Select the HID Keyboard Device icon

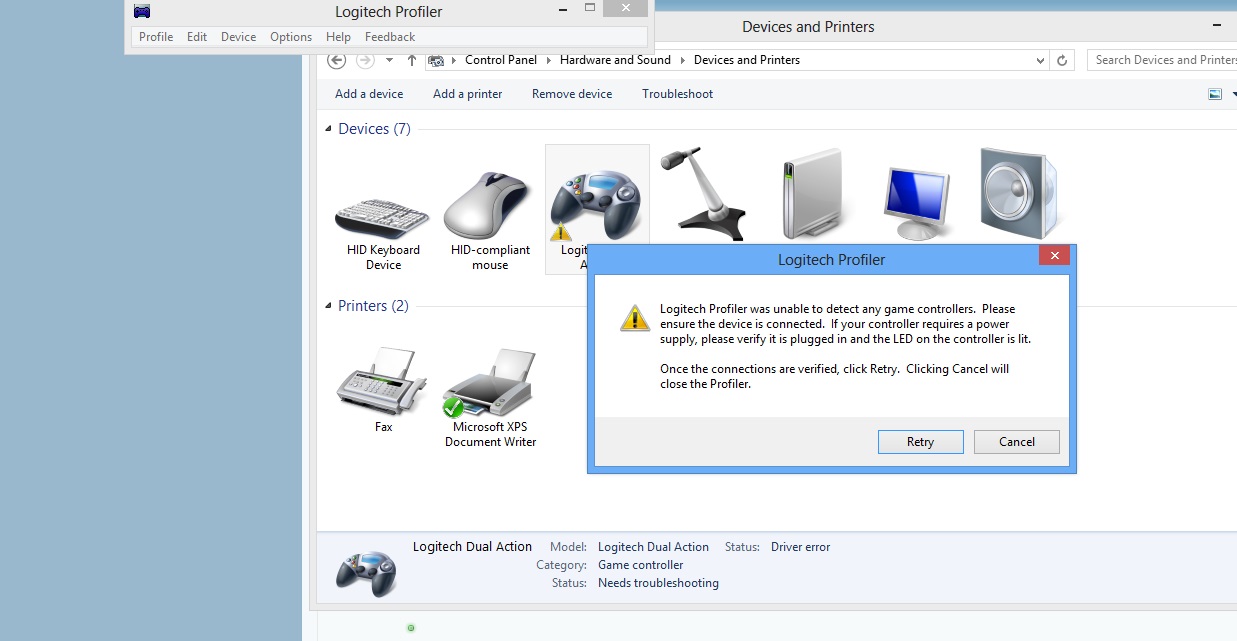(x=383, y=217)
